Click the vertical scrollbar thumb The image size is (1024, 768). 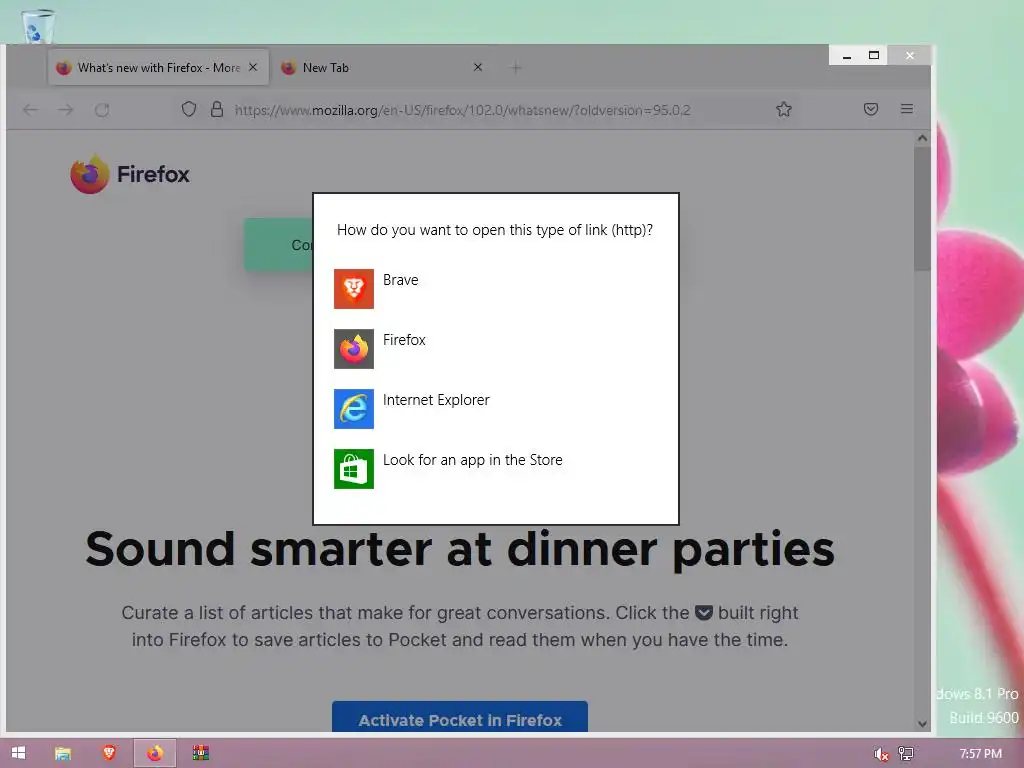(x=922, y=209)
